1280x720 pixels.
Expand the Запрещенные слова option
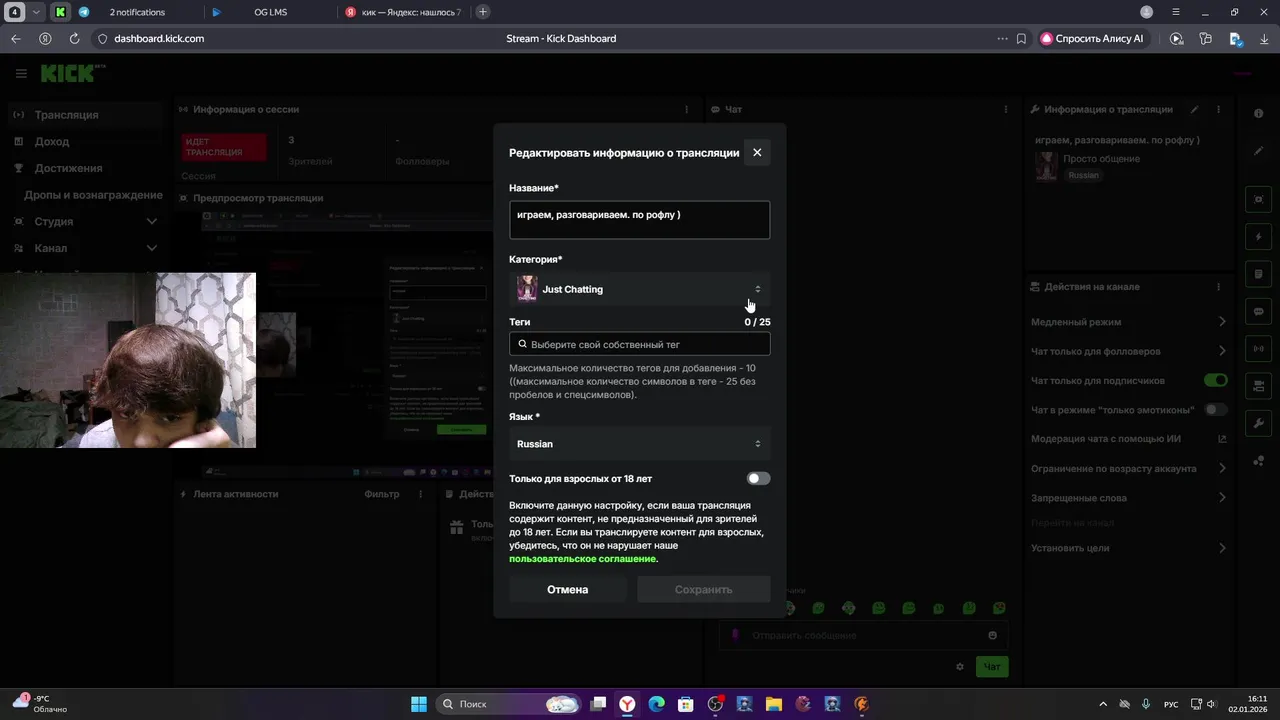pyautogui.click(x=1129, y=498)
